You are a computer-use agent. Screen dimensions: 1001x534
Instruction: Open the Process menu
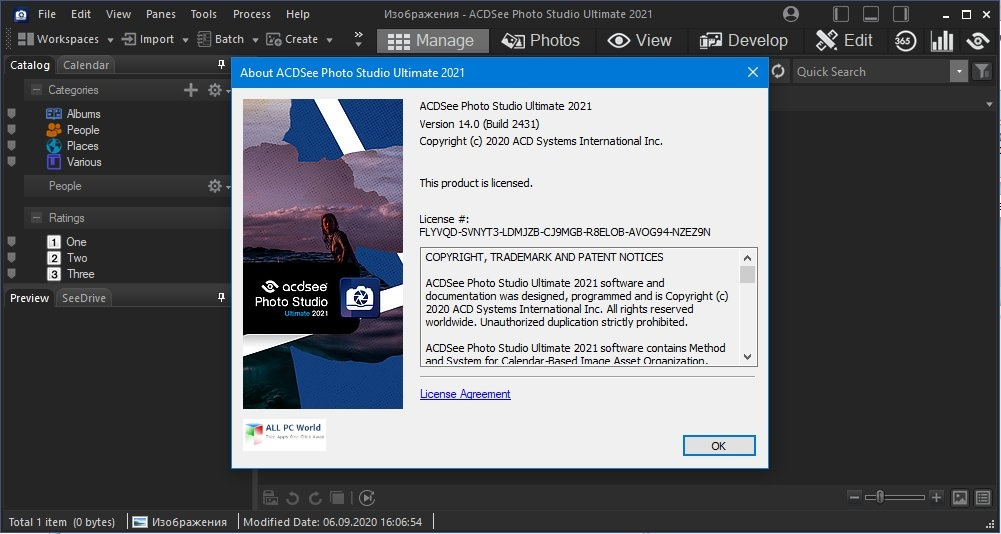[x=251, y=14]
